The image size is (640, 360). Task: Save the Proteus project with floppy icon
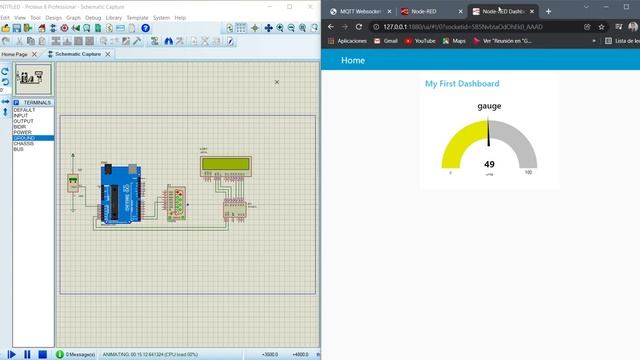17,28
